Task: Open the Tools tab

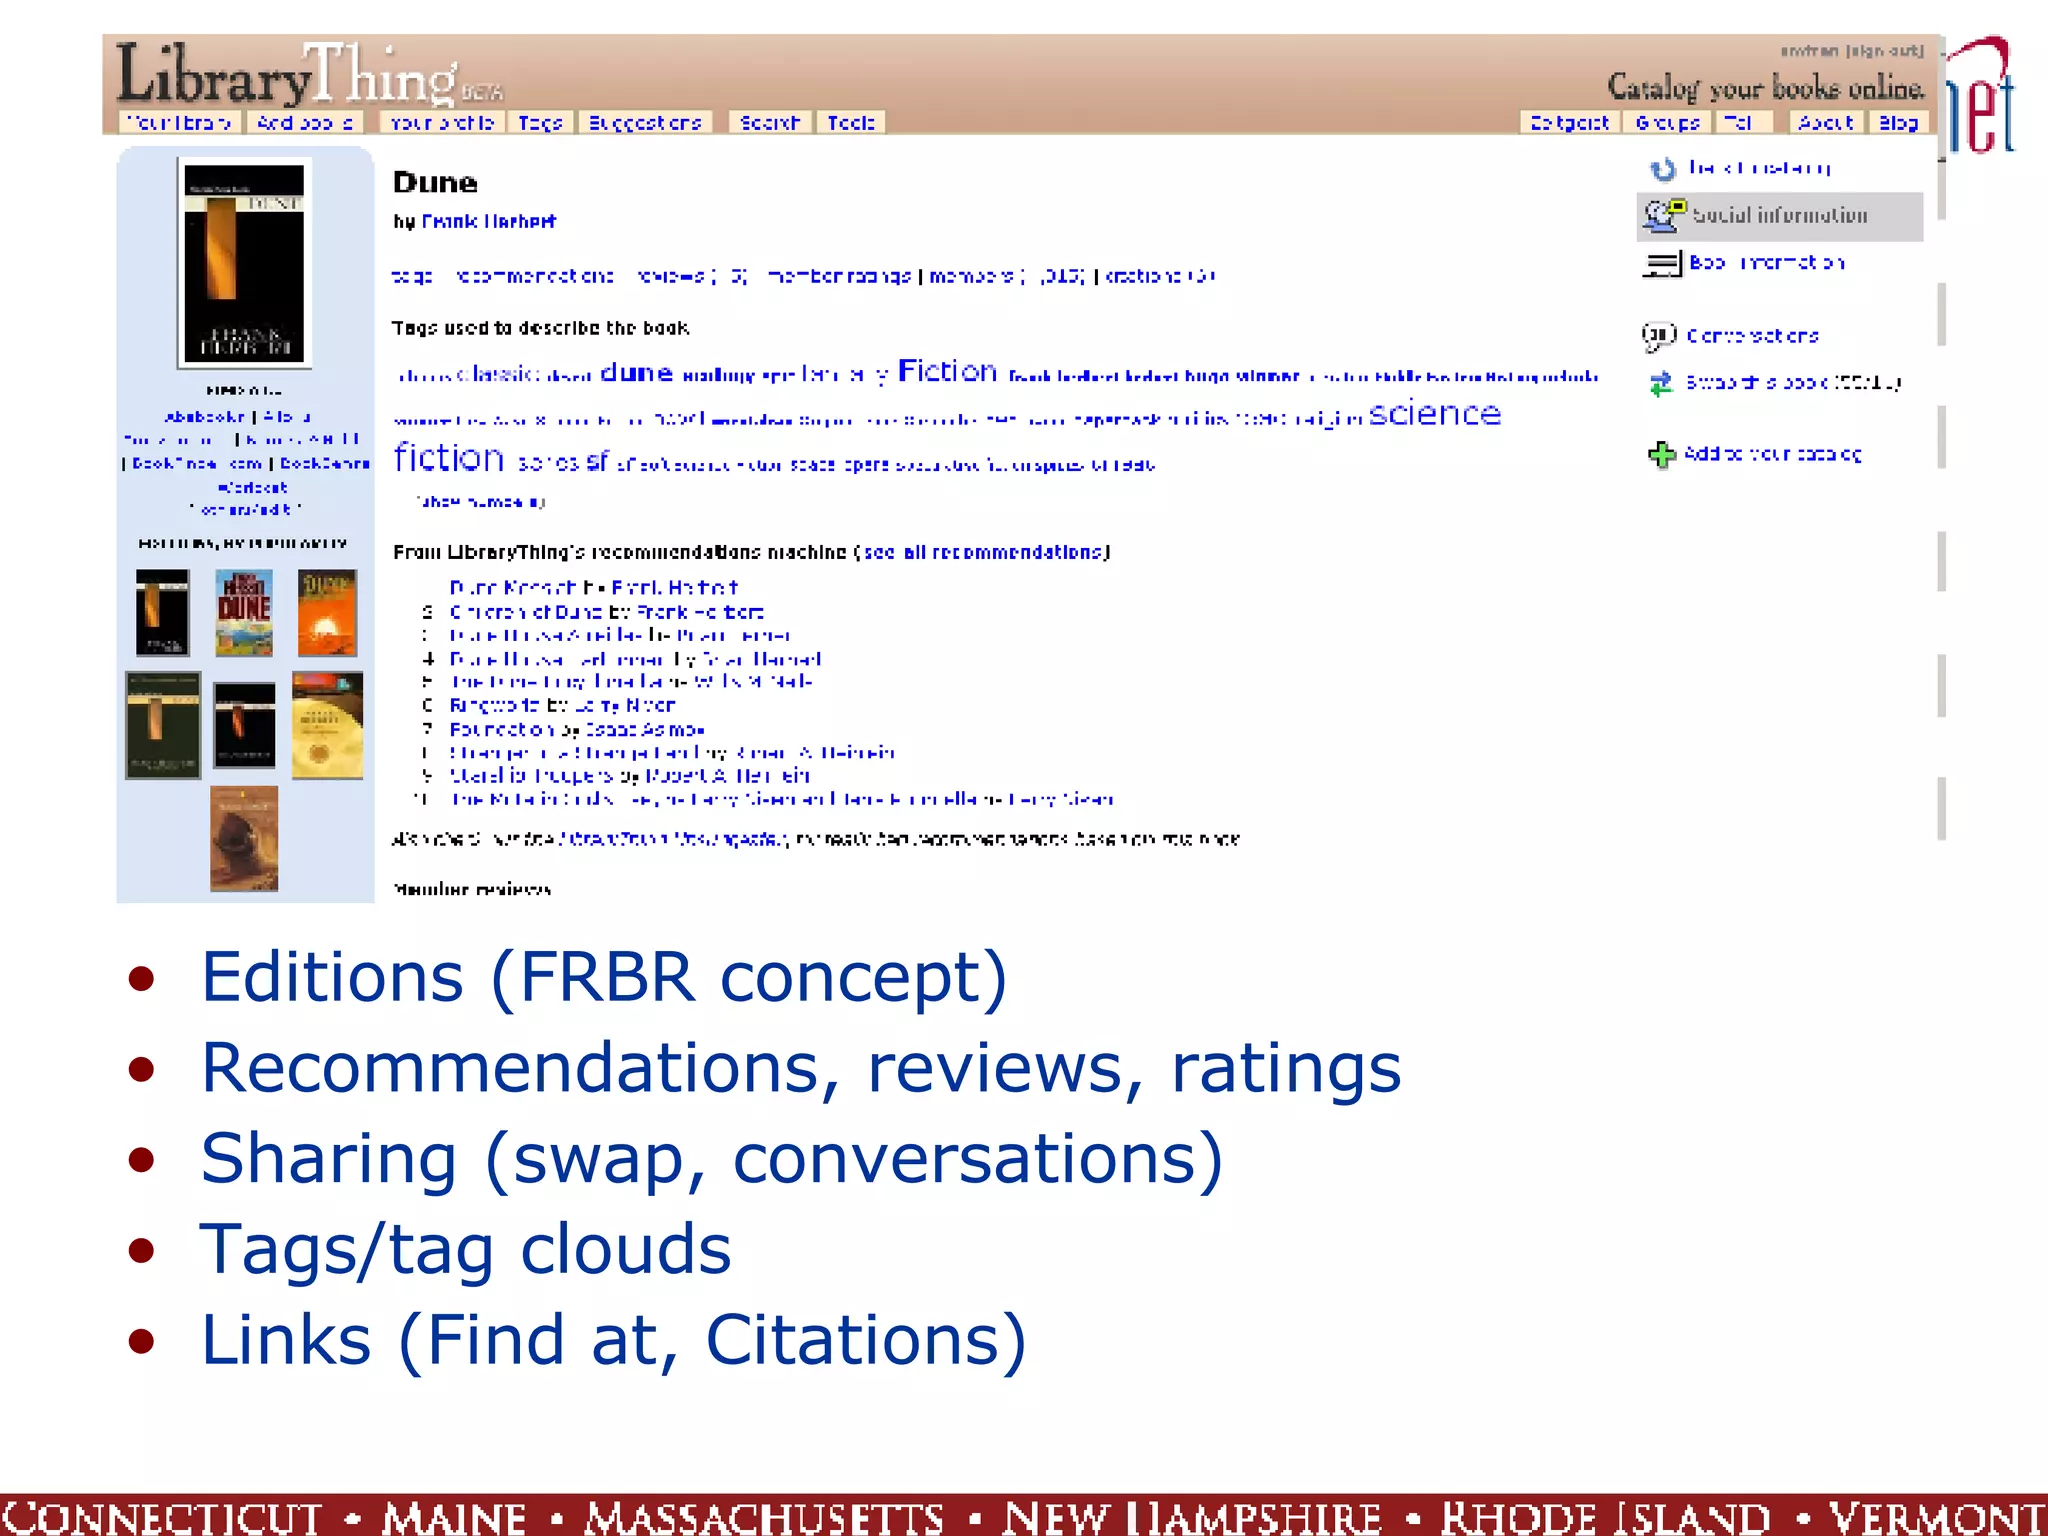Action: click(851, 122)
